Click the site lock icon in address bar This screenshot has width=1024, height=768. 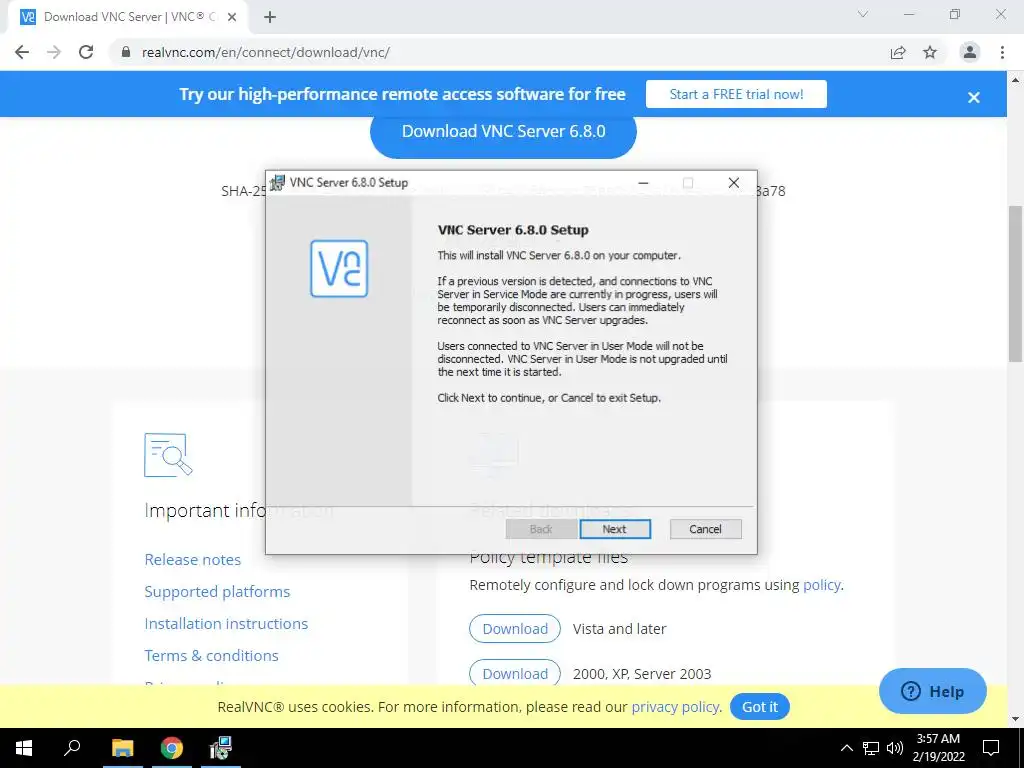[126, 52]
